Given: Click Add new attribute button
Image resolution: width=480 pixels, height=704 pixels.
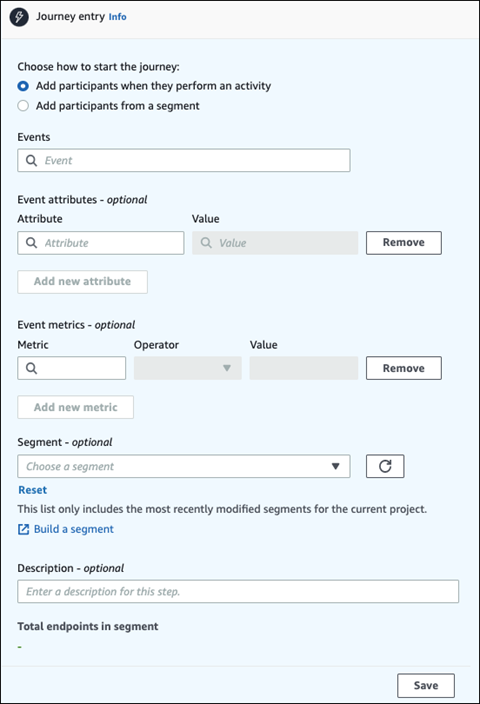Looking at the screenshot, I should coord(83,282).
